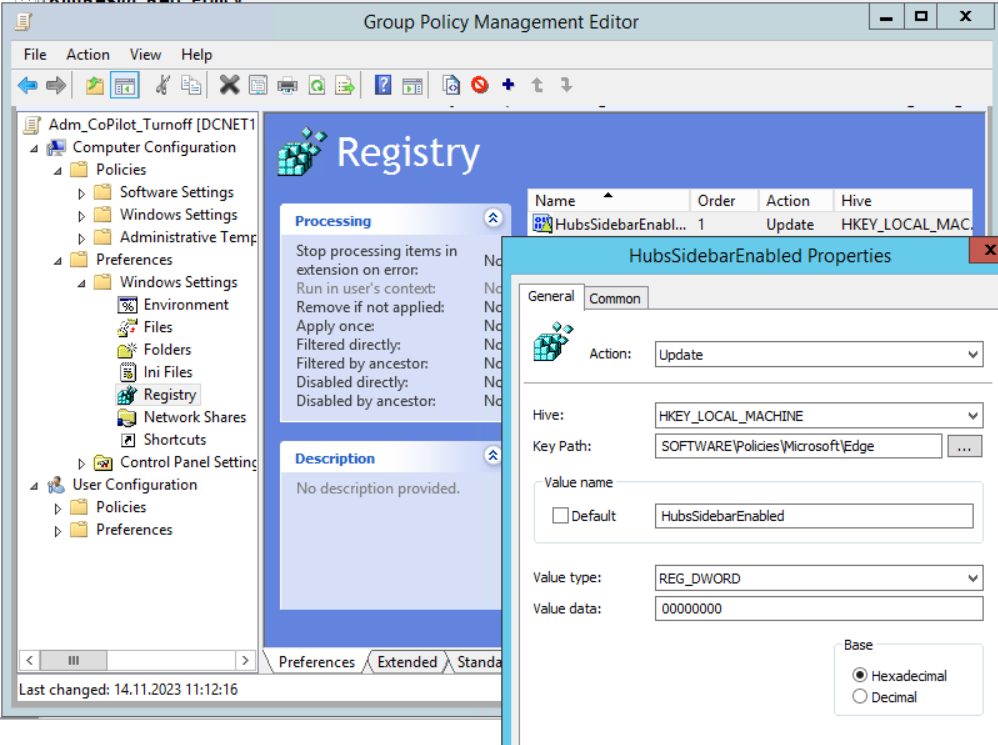Open Properties from the toolbar icon

tap(258, 85)
